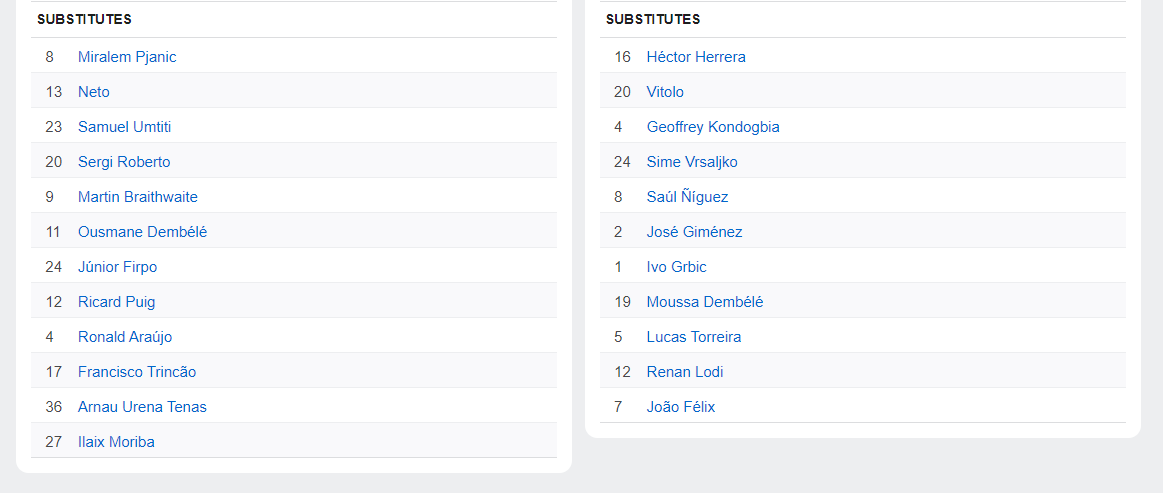
Task: Select Júnior Firpo in the list
Action: tap(117, 267)
